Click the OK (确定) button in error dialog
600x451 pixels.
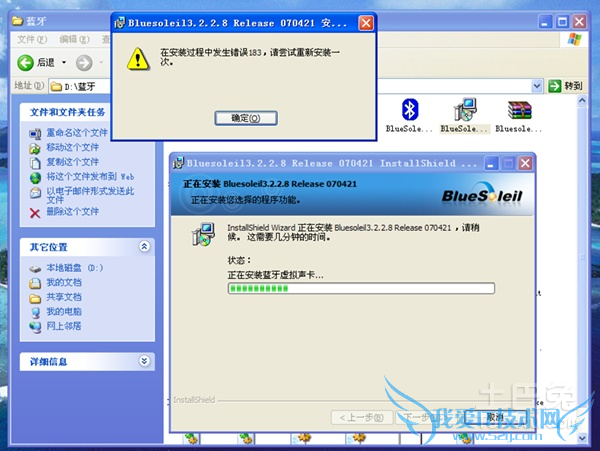tap(246, 118)
